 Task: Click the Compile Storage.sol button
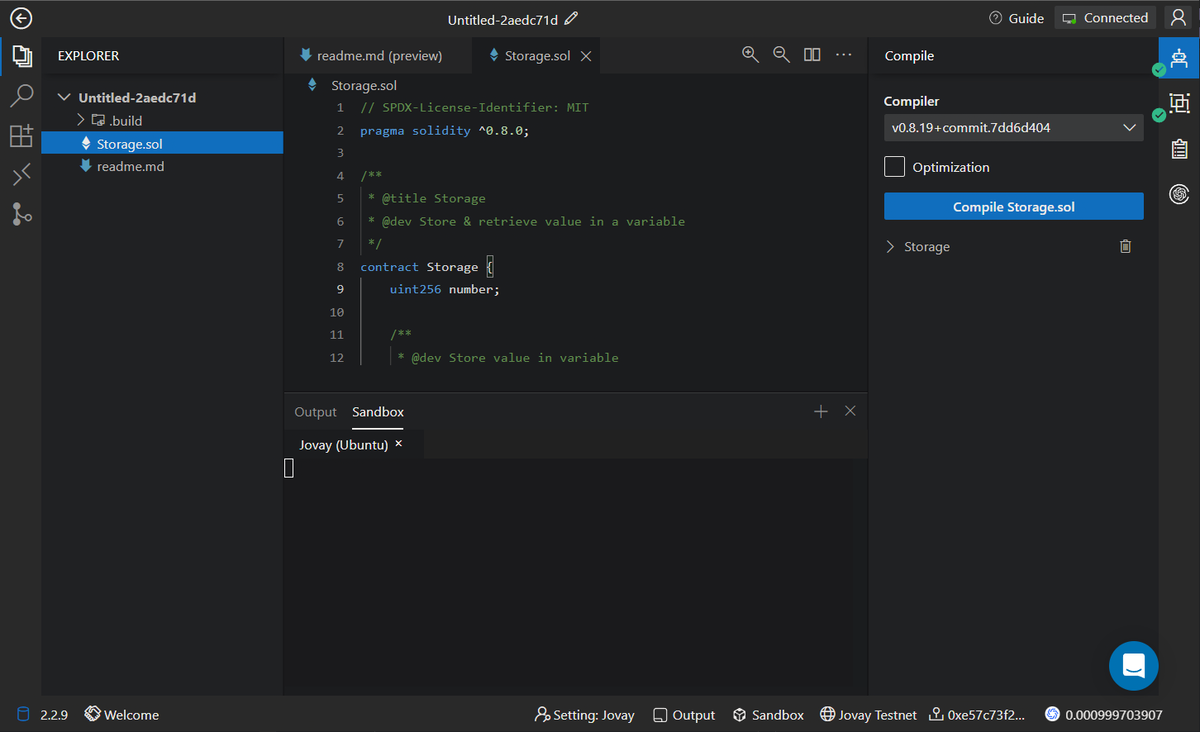tap(1013, 207)
